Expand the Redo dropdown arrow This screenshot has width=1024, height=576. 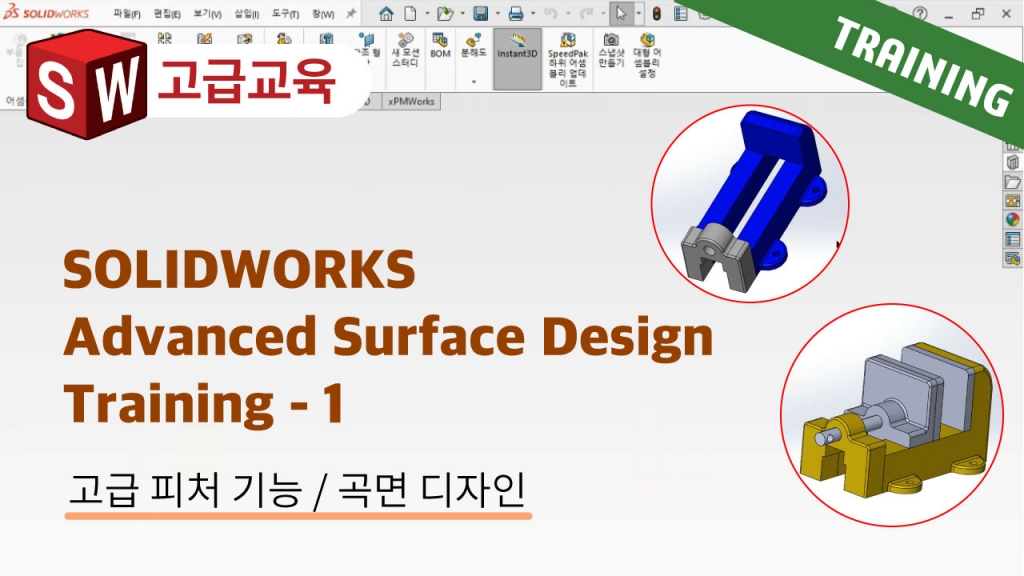point(603,13)
